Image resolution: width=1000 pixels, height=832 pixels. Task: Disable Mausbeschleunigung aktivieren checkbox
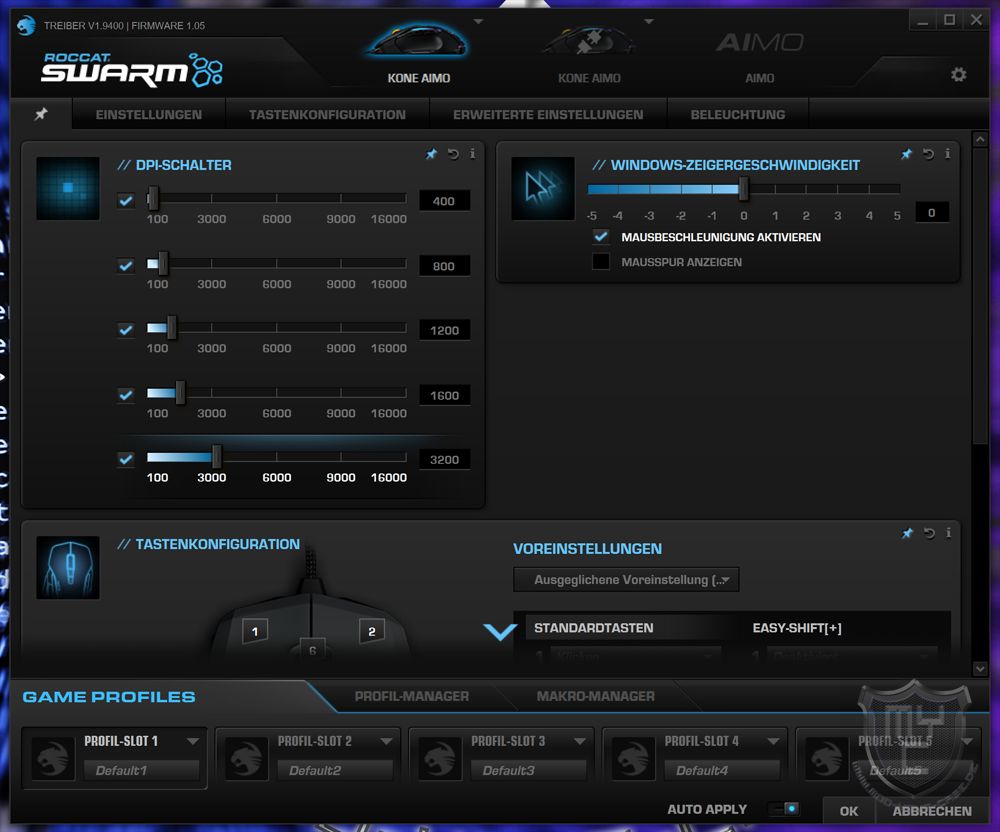point(601,237)
